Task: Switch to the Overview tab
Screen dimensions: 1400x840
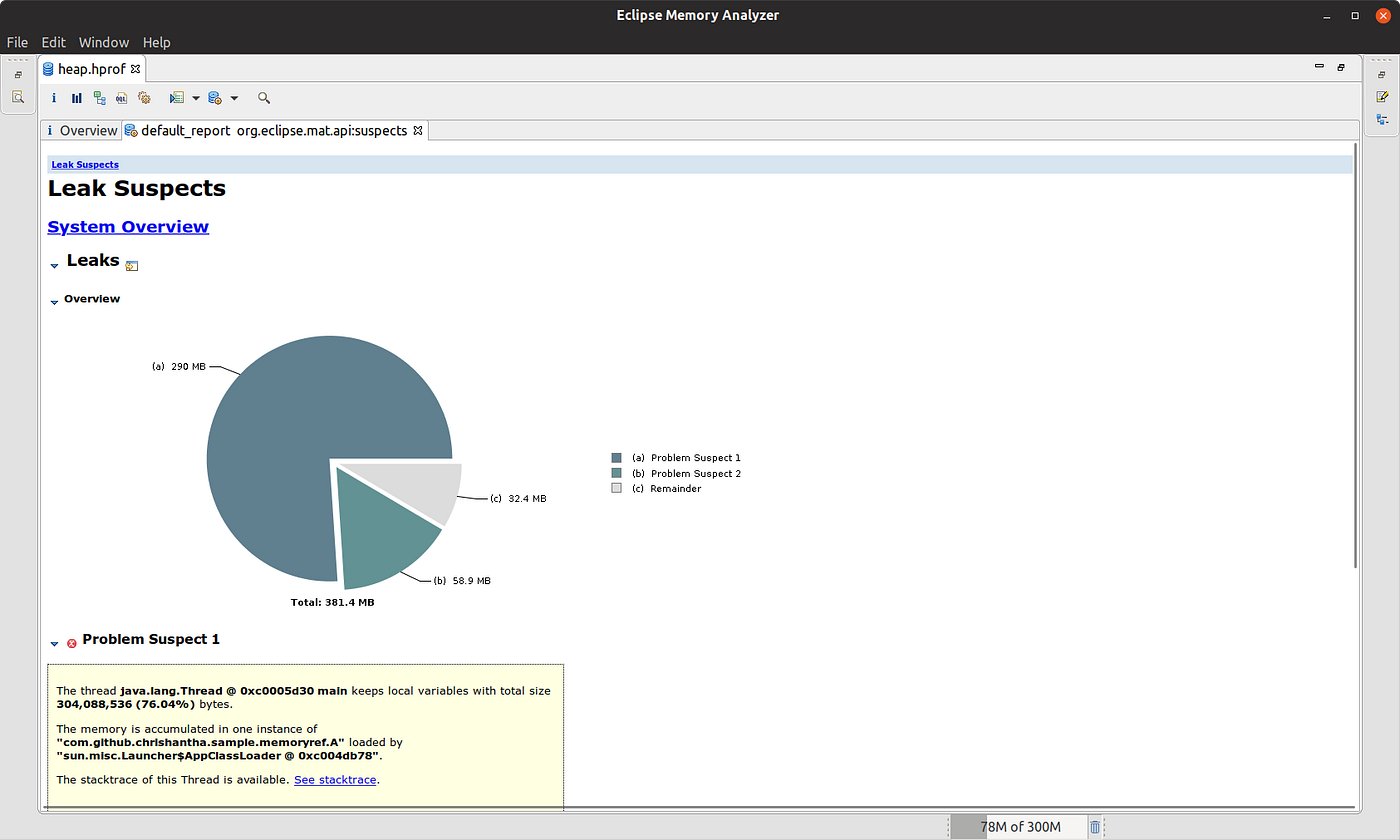Action: pos(88,130)
